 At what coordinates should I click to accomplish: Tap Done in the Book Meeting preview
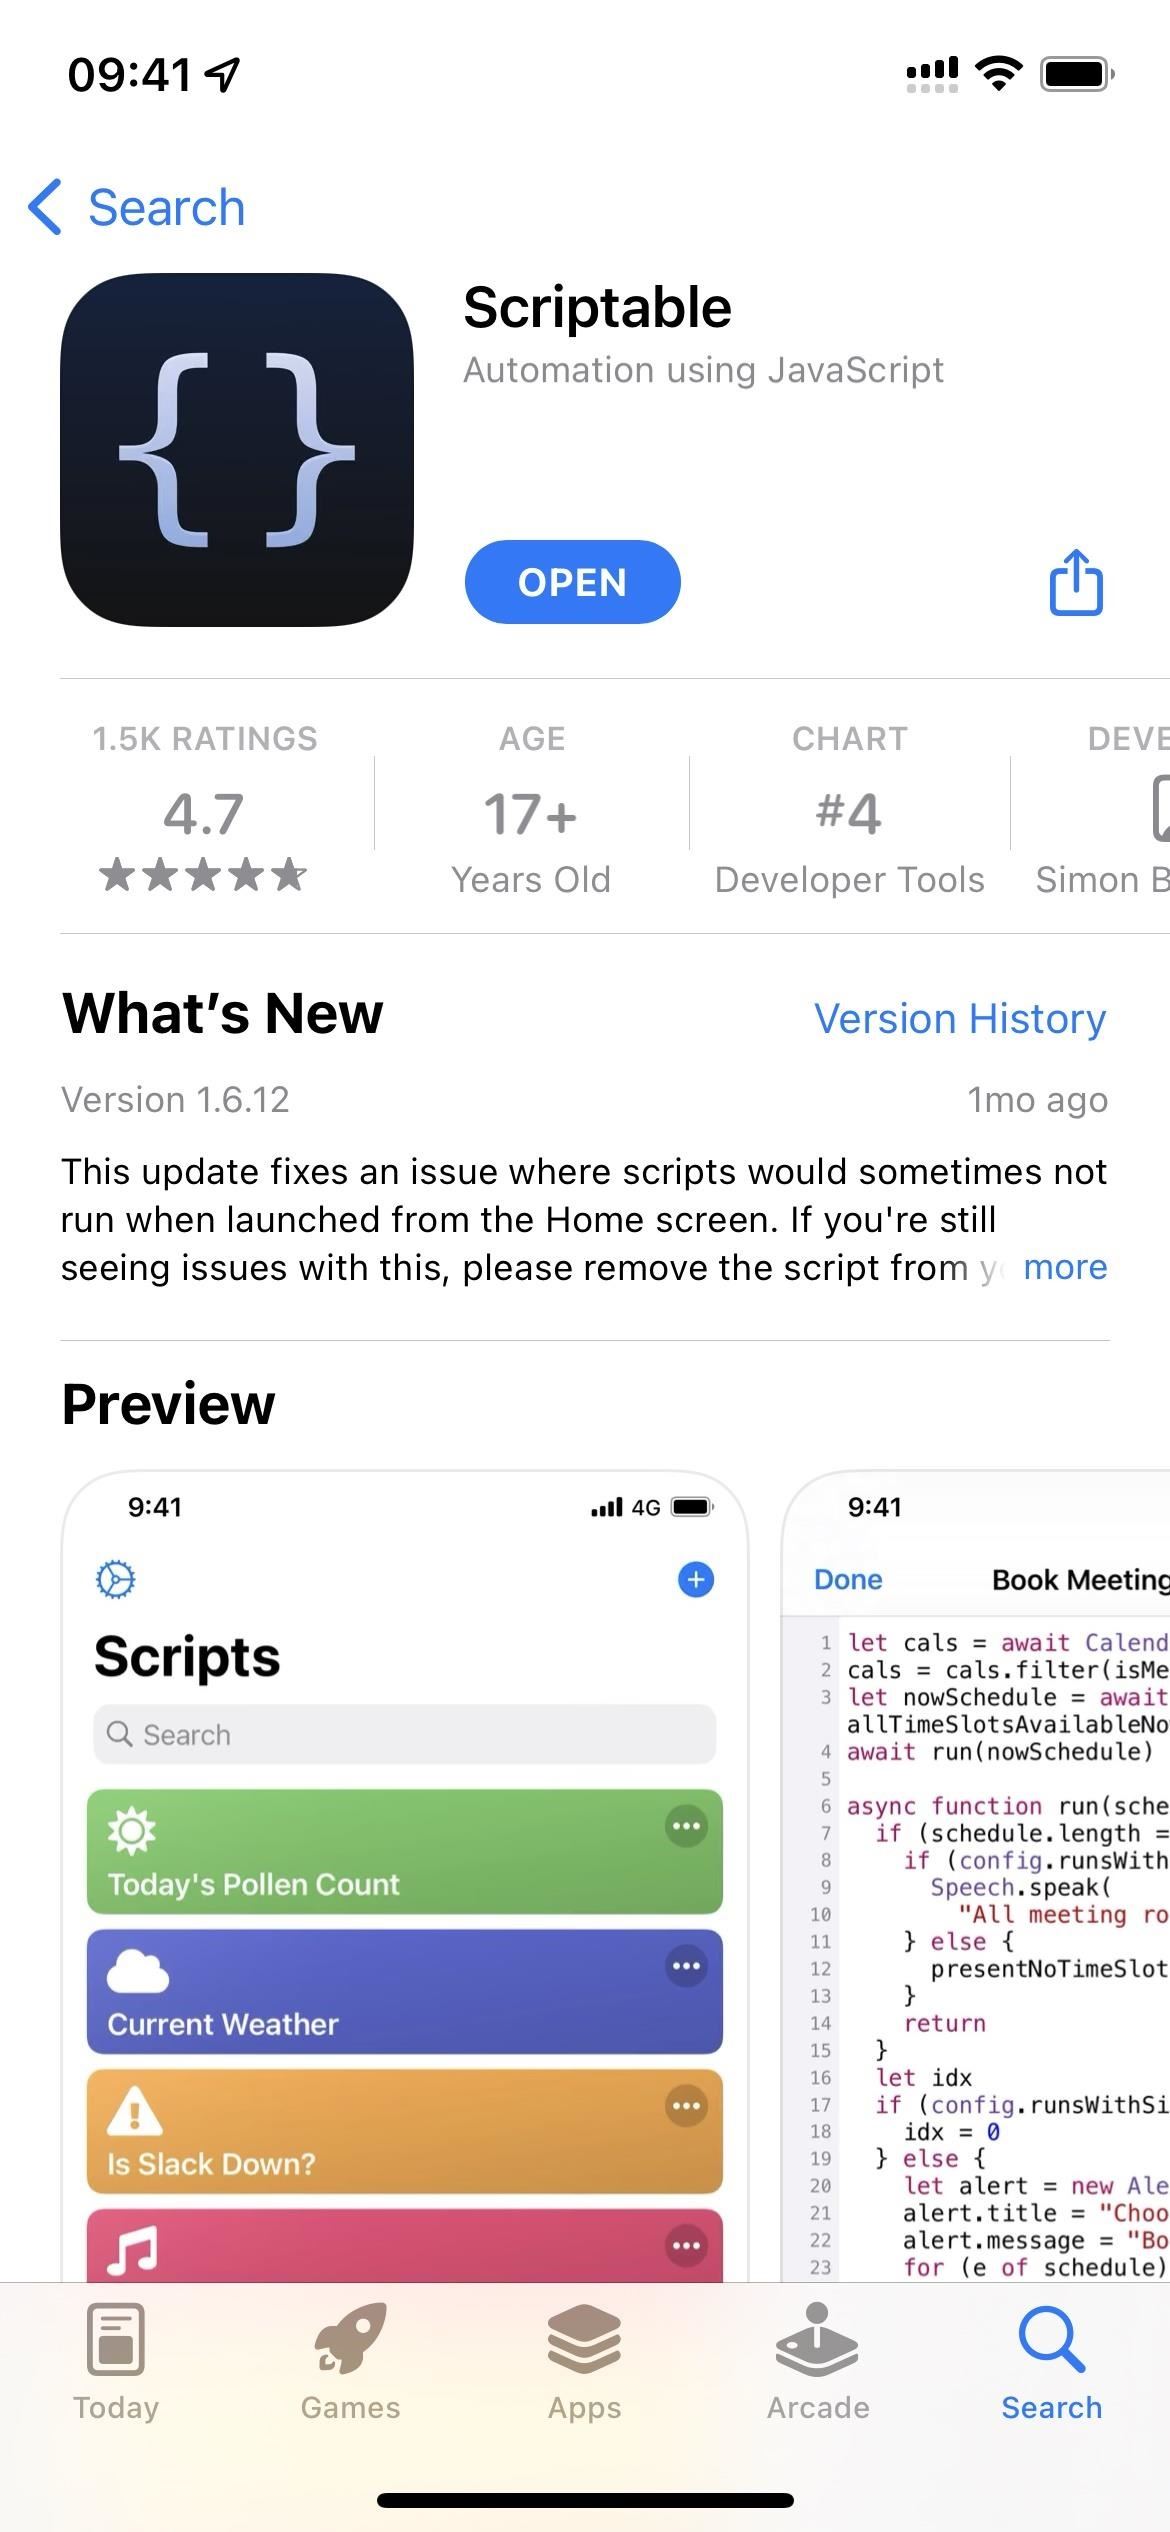pos(848,1580)
